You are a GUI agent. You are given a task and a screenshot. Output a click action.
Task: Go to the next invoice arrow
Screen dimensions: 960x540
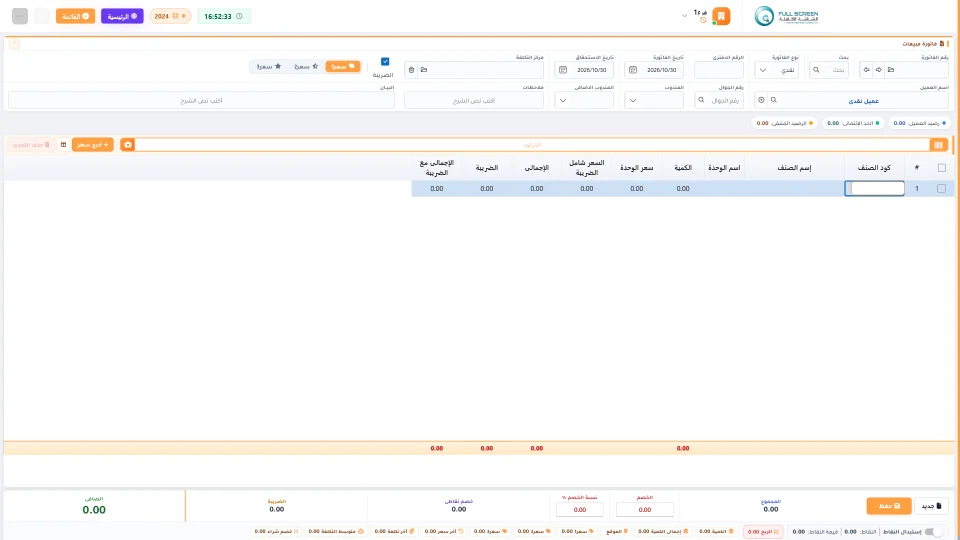pyautogui.click(x=879, y=70)
